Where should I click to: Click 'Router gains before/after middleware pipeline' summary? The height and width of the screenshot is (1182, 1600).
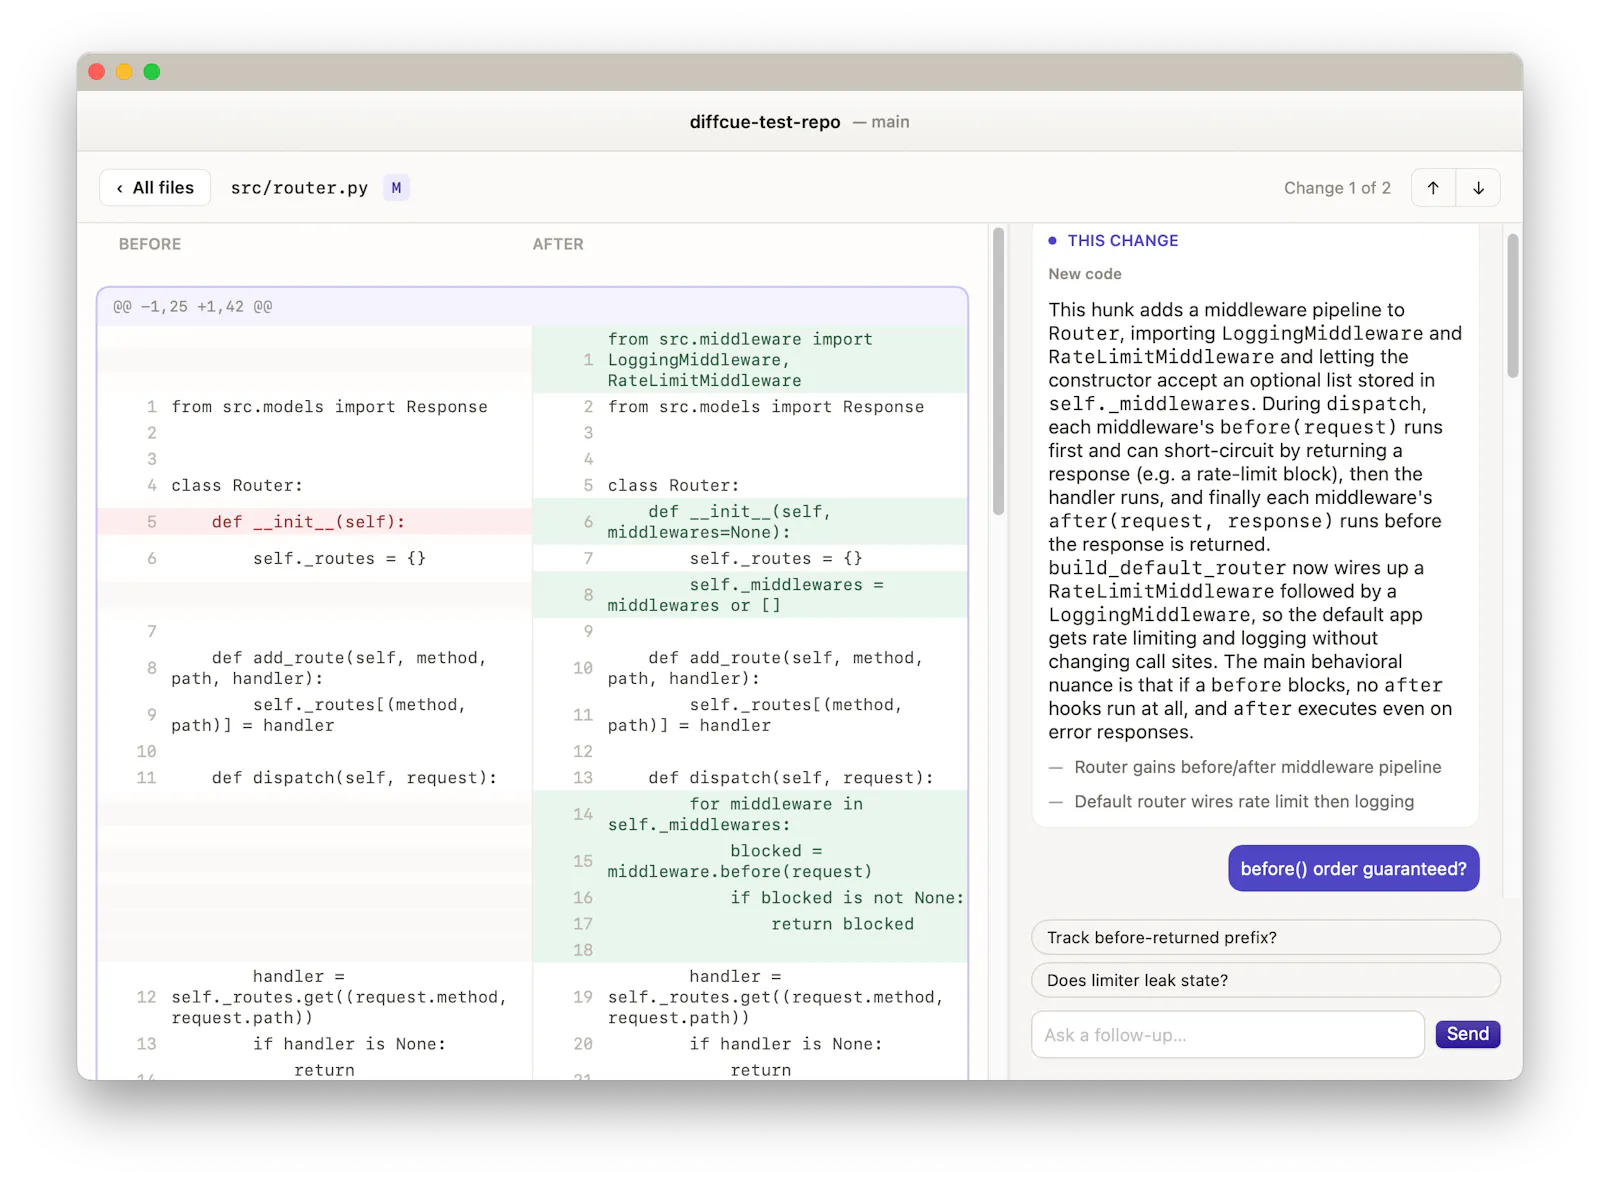(1257, 767)
